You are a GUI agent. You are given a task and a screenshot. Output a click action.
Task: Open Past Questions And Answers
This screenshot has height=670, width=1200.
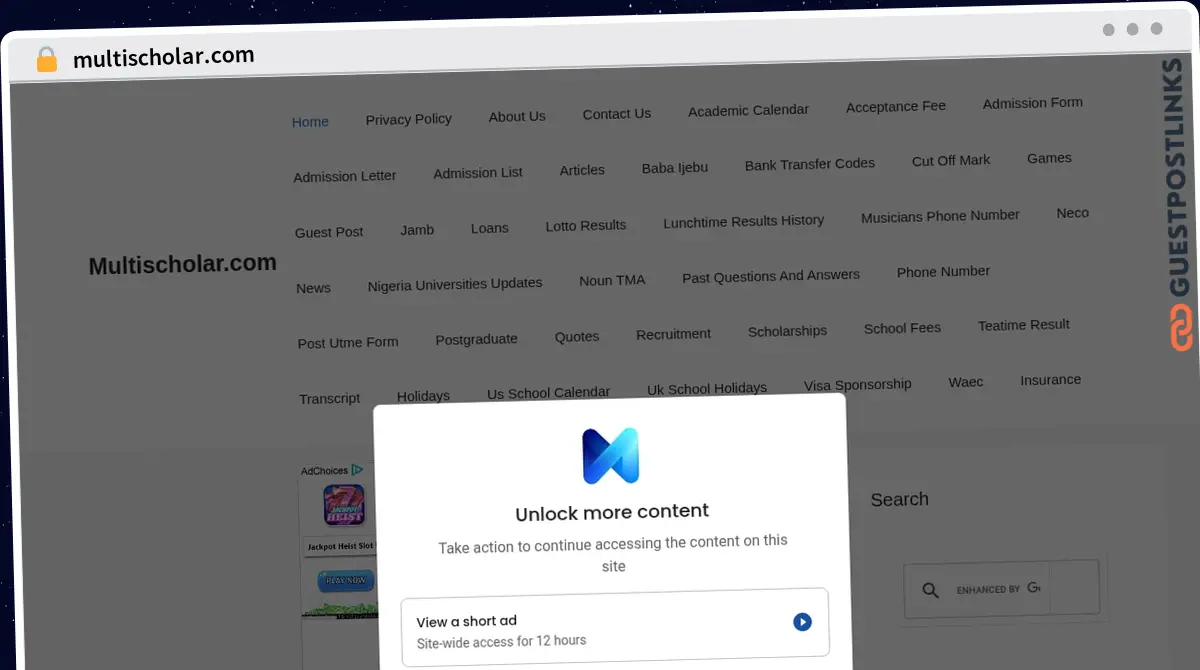click(770, 276)
